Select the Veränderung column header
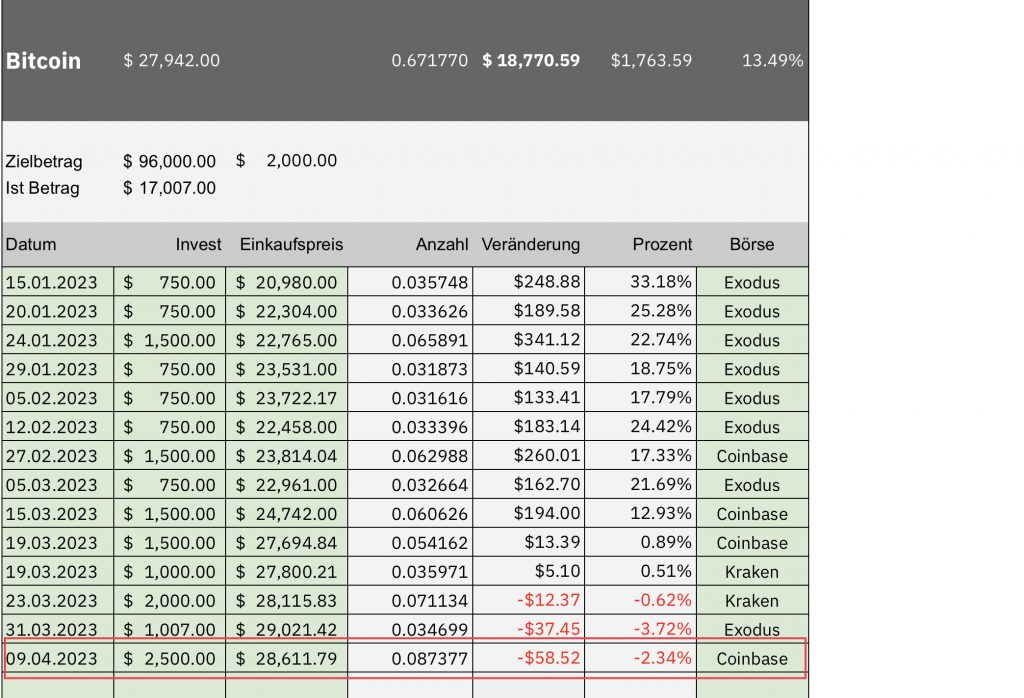The height and width of the screenshot is (698, 1024). (530, 244)
